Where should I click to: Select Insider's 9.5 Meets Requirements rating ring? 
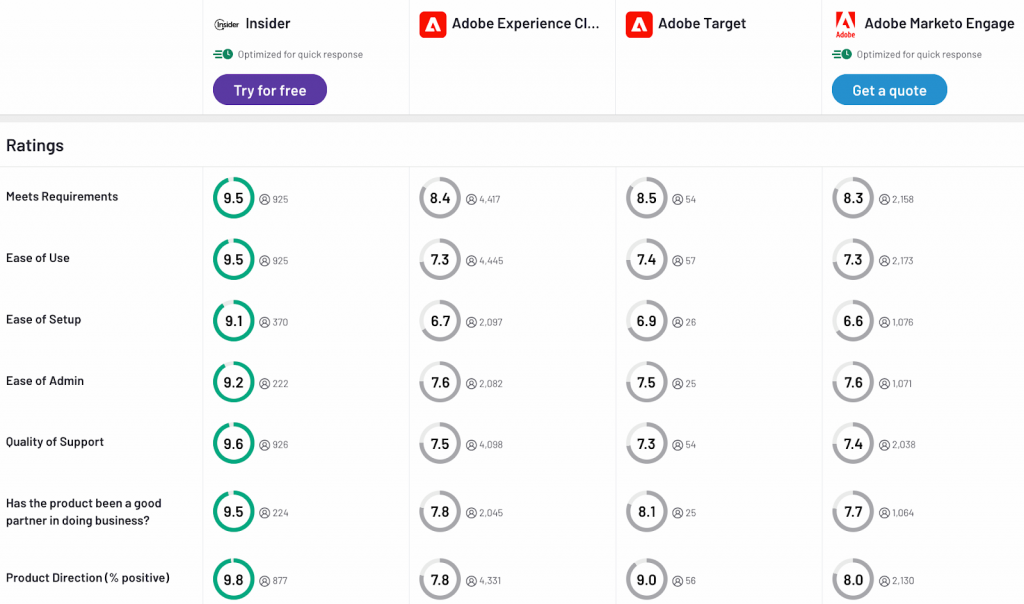click(233, 198)
